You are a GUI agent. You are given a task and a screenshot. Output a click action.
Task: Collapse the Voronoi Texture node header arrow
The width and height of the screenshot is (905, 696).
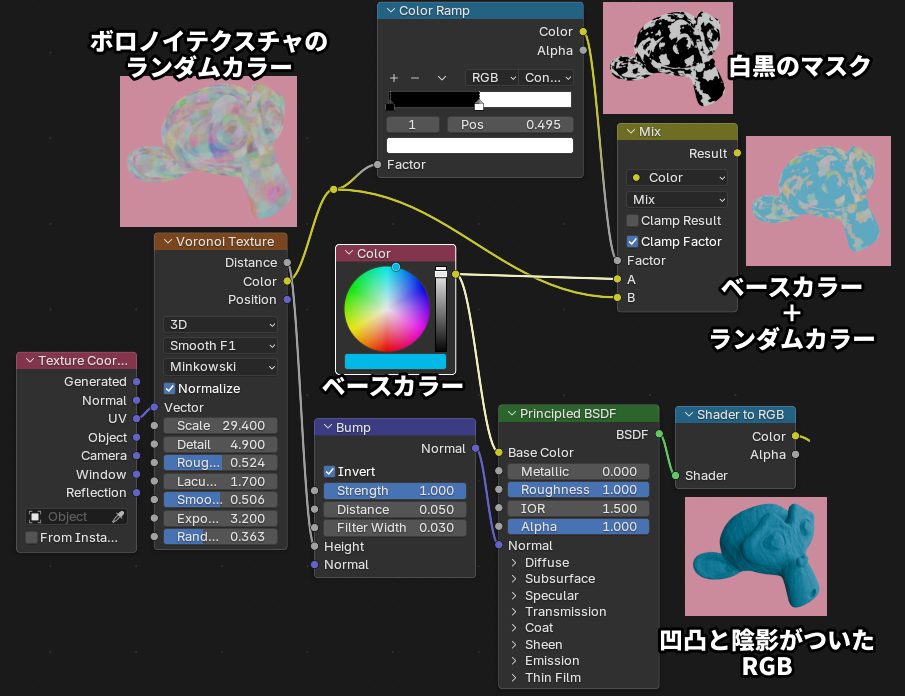[165, 241]
